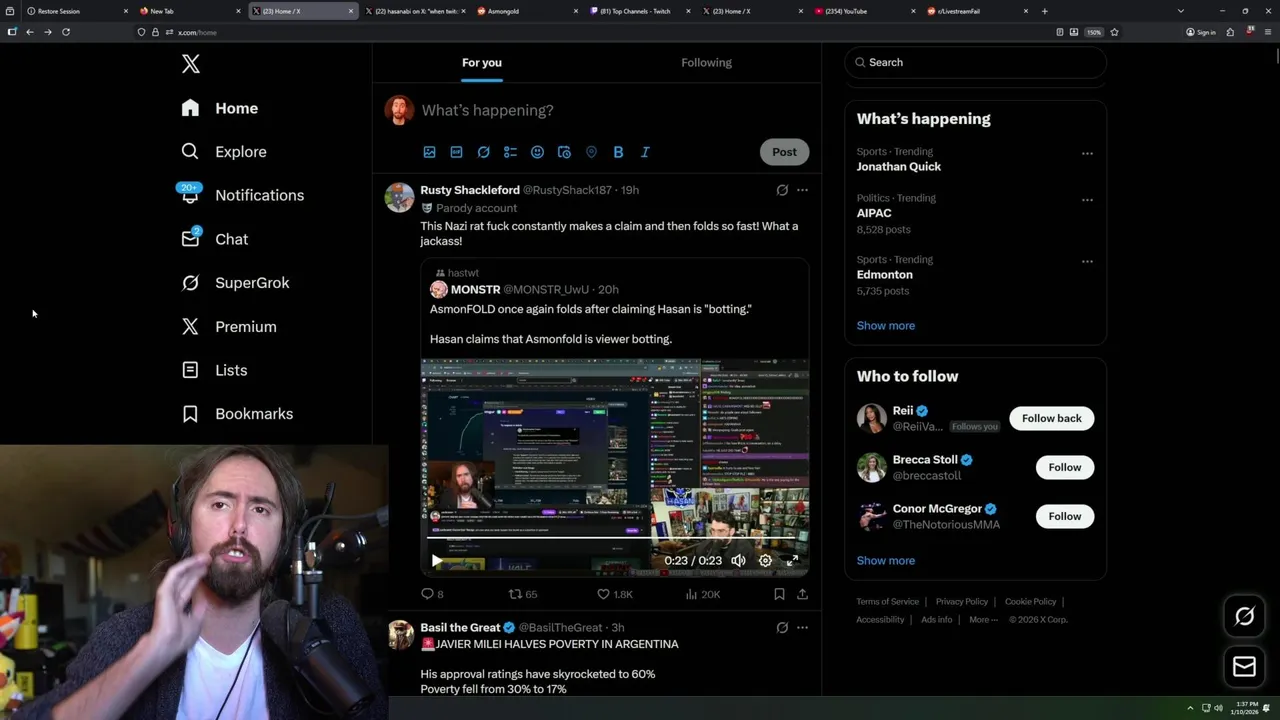This screenshot has height=720, width=1280.
Task: Open a new browser tab with plus button
Action: [x=1045, y=11]
